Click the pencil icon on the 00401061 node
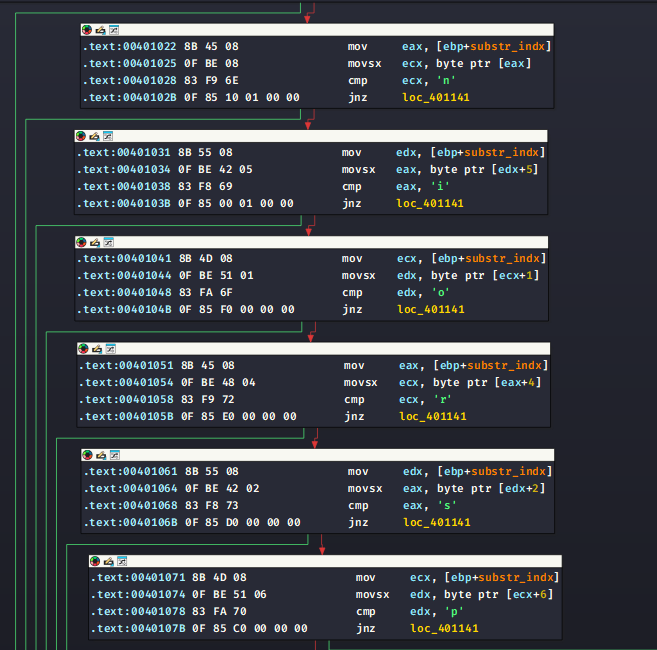Viewport: 657px width, 650px height. pyautogui.click(x=101, y=455)
